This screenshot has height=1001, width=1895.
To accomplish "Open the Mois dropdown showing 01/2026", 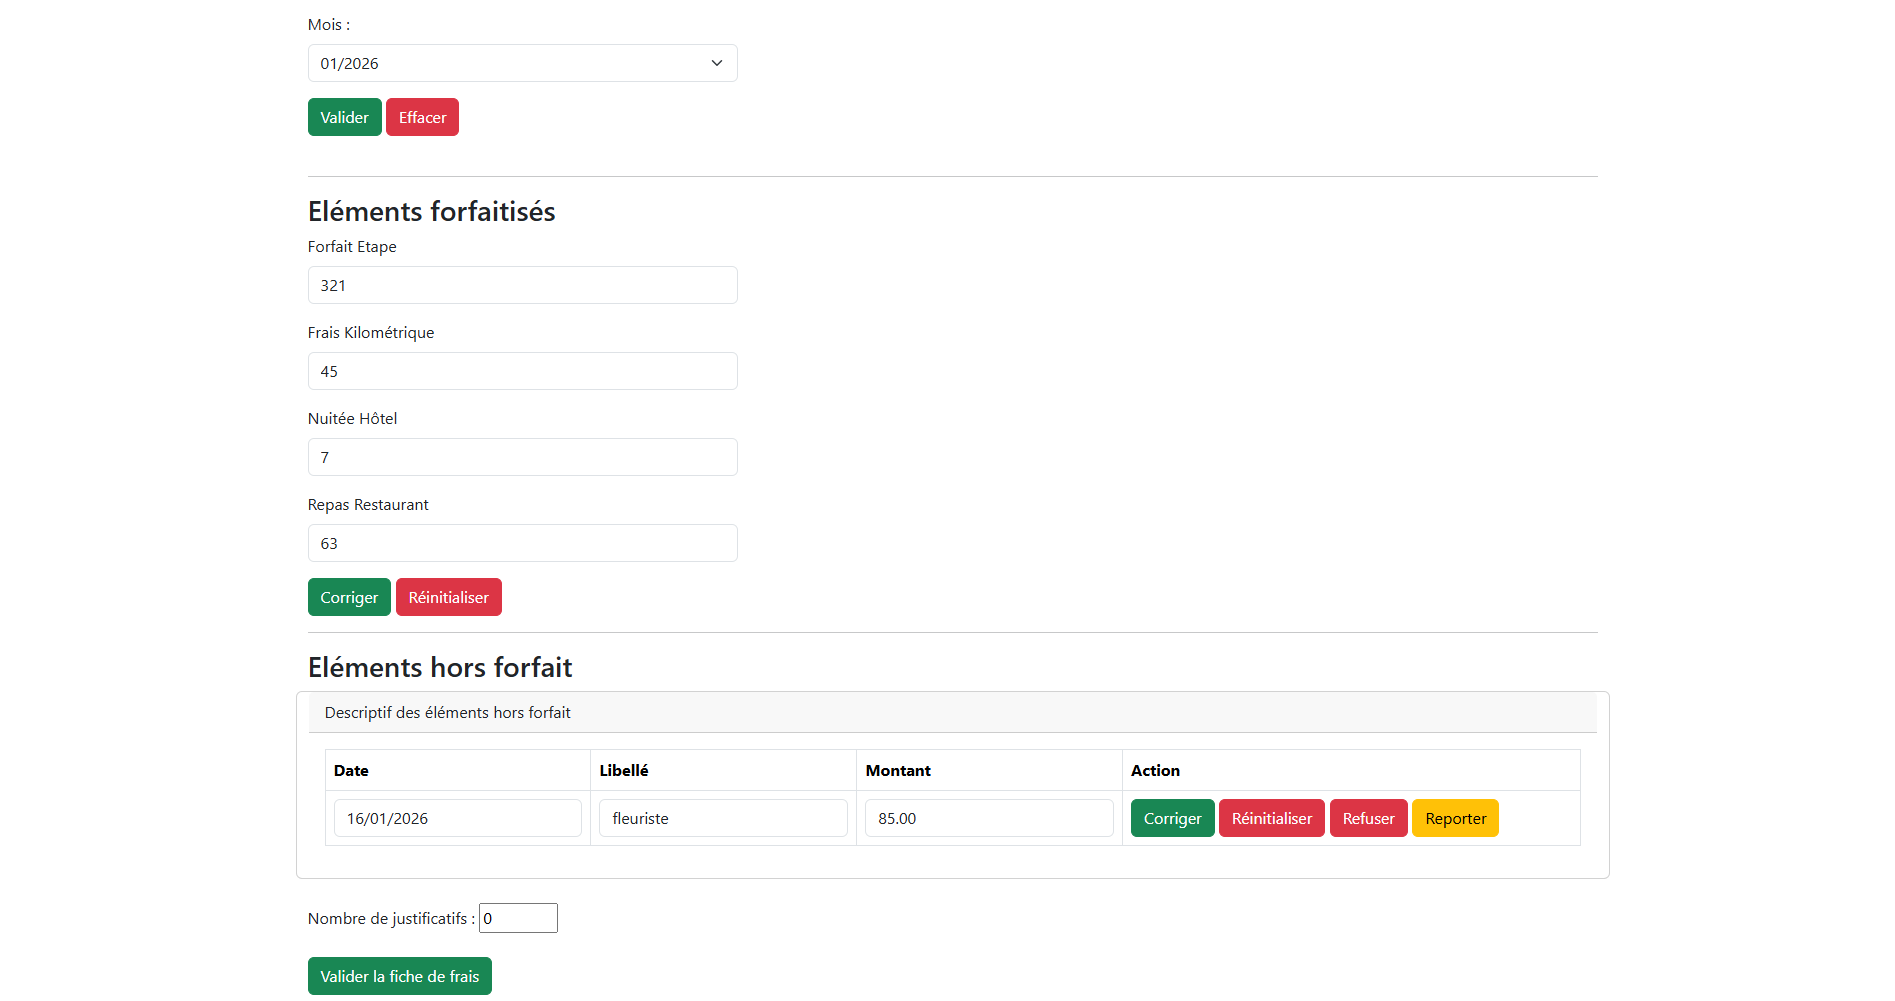I will click(x=521, y=63).
